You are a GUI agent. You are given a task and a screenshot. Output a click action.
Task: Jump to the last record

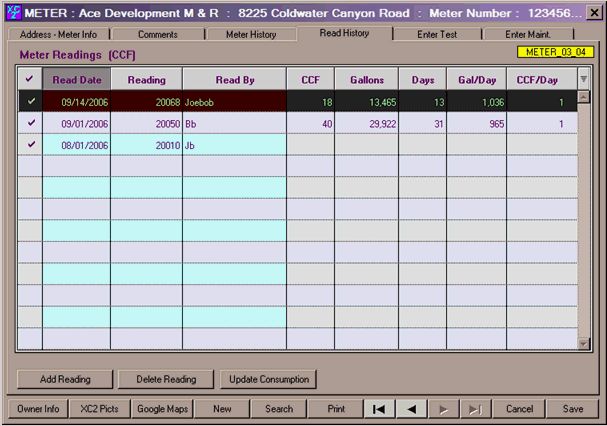[x=474, y=409]
